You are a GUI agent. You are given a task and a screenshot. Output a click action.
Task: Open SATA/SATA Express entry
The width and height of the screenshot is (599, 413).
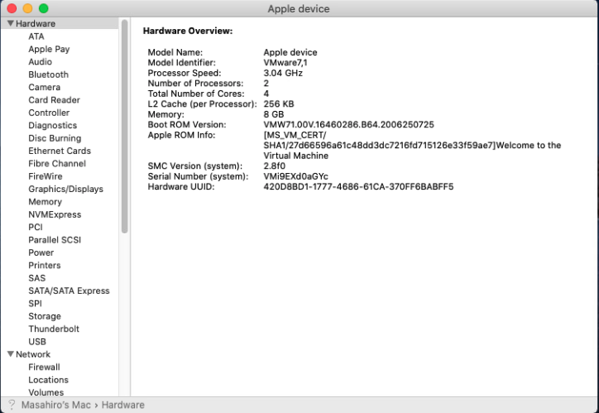click(x=69, y=291)
